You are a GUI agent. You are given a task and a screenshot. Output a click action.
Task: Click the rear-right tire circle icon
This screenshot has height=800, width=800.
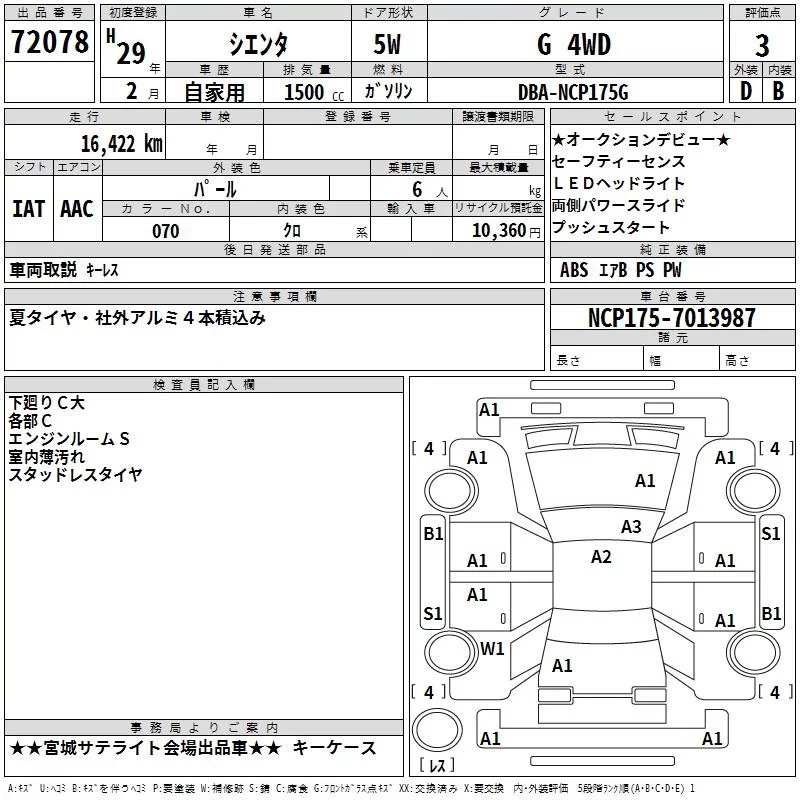click(753, 652)
